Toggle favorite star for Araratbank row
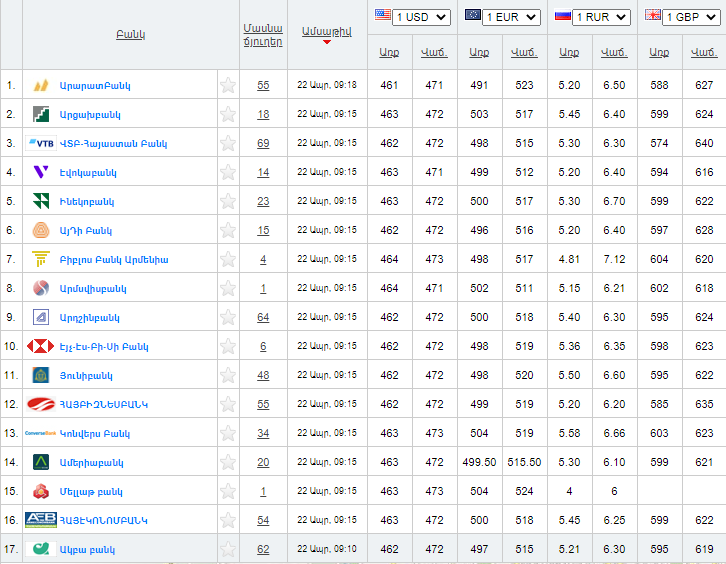This screenshot has height=564, width=726. coord(228,86)
